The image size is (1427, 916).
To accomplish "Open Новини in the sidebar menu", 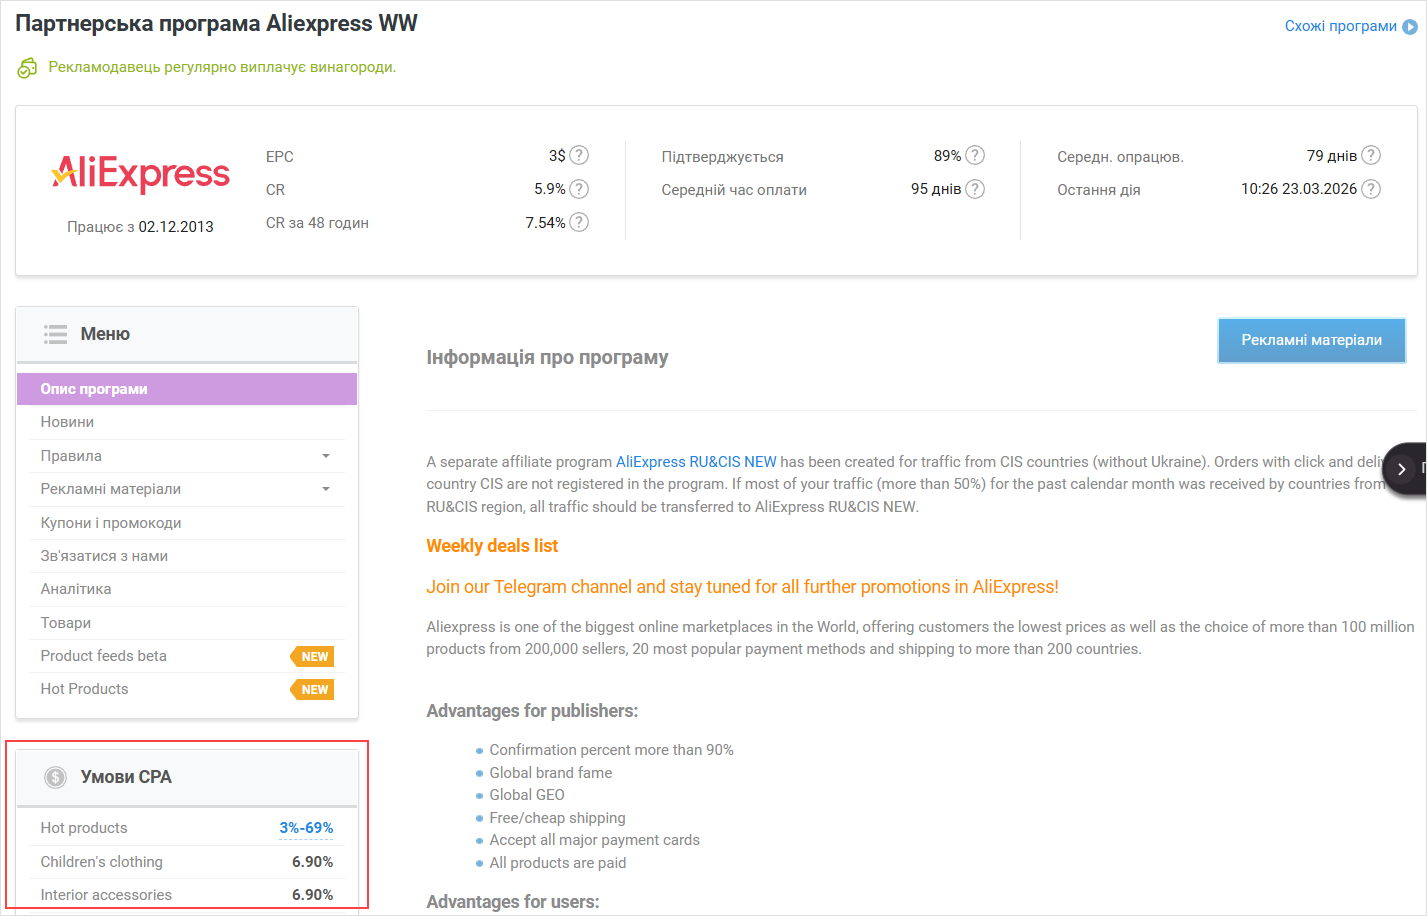I will click(67, 422).
